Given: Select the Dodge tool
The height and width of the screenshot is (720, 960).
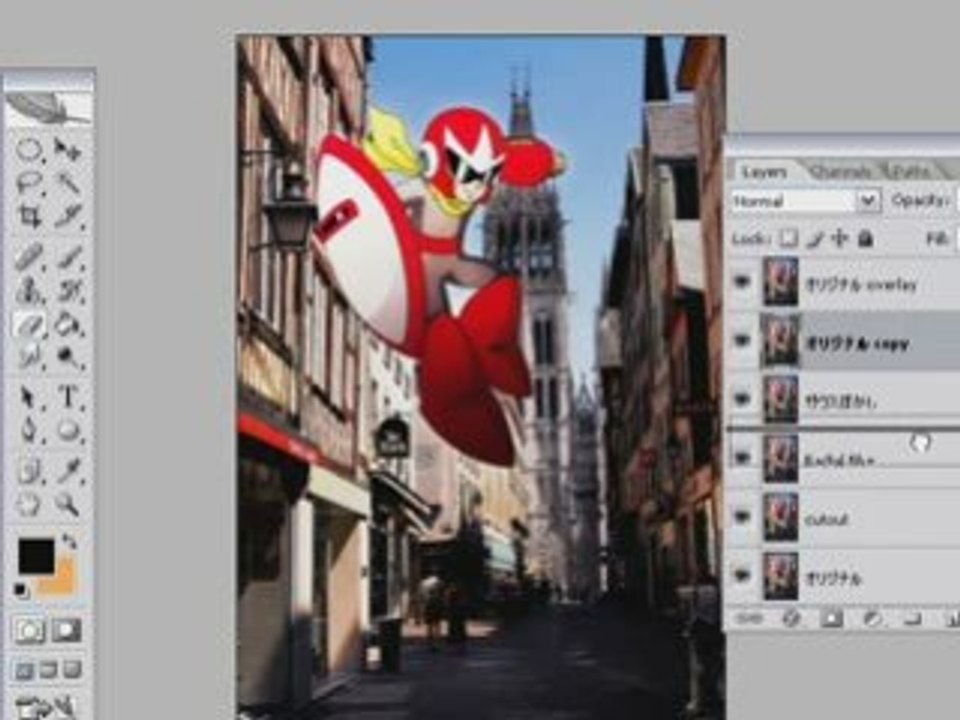Looking at the screenshot, I should coord(69,356).
